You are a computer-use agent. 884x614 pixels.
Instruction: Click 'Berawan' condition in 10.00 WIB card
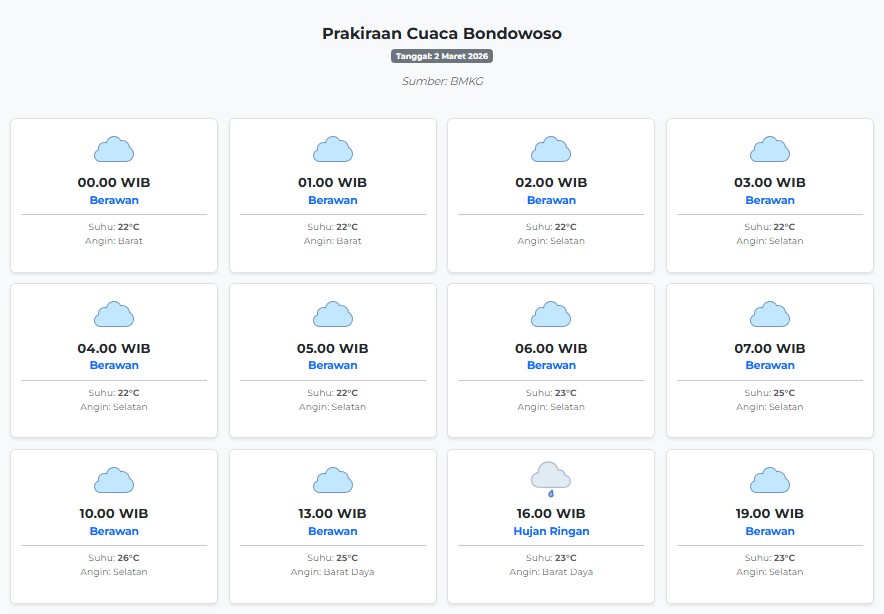(114, 531)
